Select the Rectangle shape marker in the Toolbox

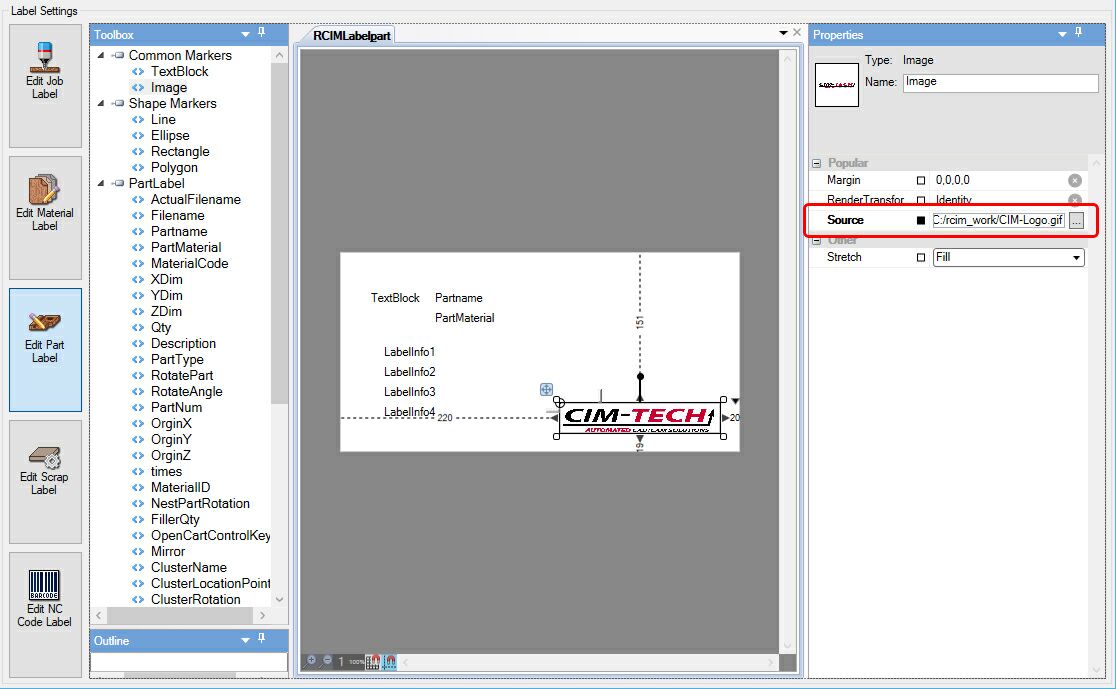[180, 151]
